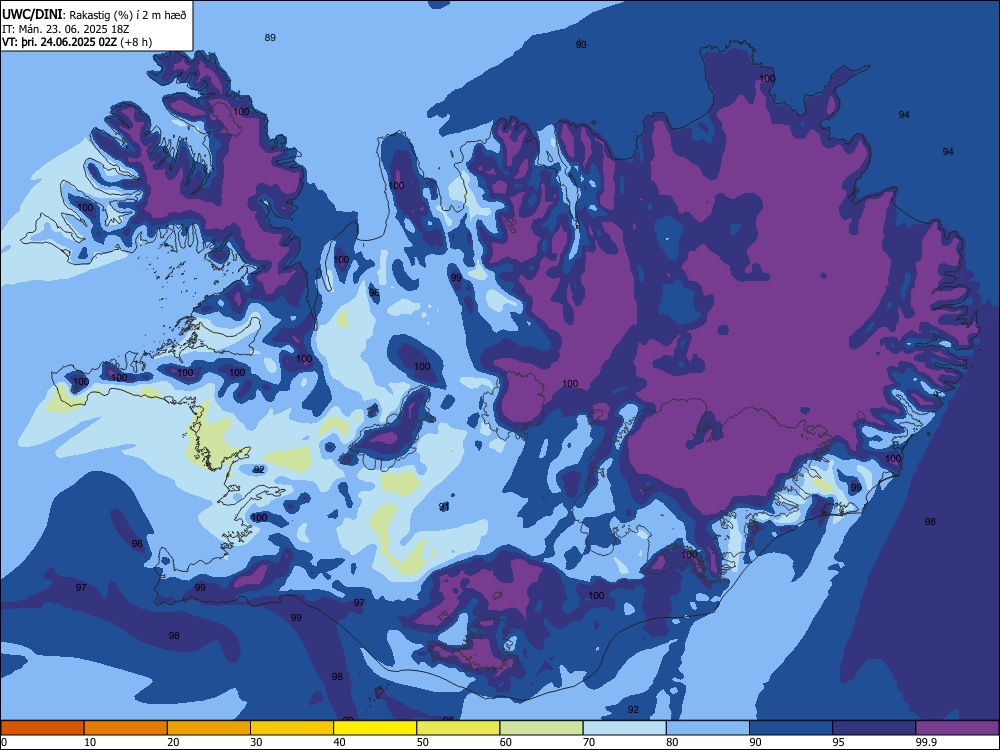Click the legend tick label "99.9"
Image resolution: width=1000 pixels, height=750 pixels.
point(925,742)
